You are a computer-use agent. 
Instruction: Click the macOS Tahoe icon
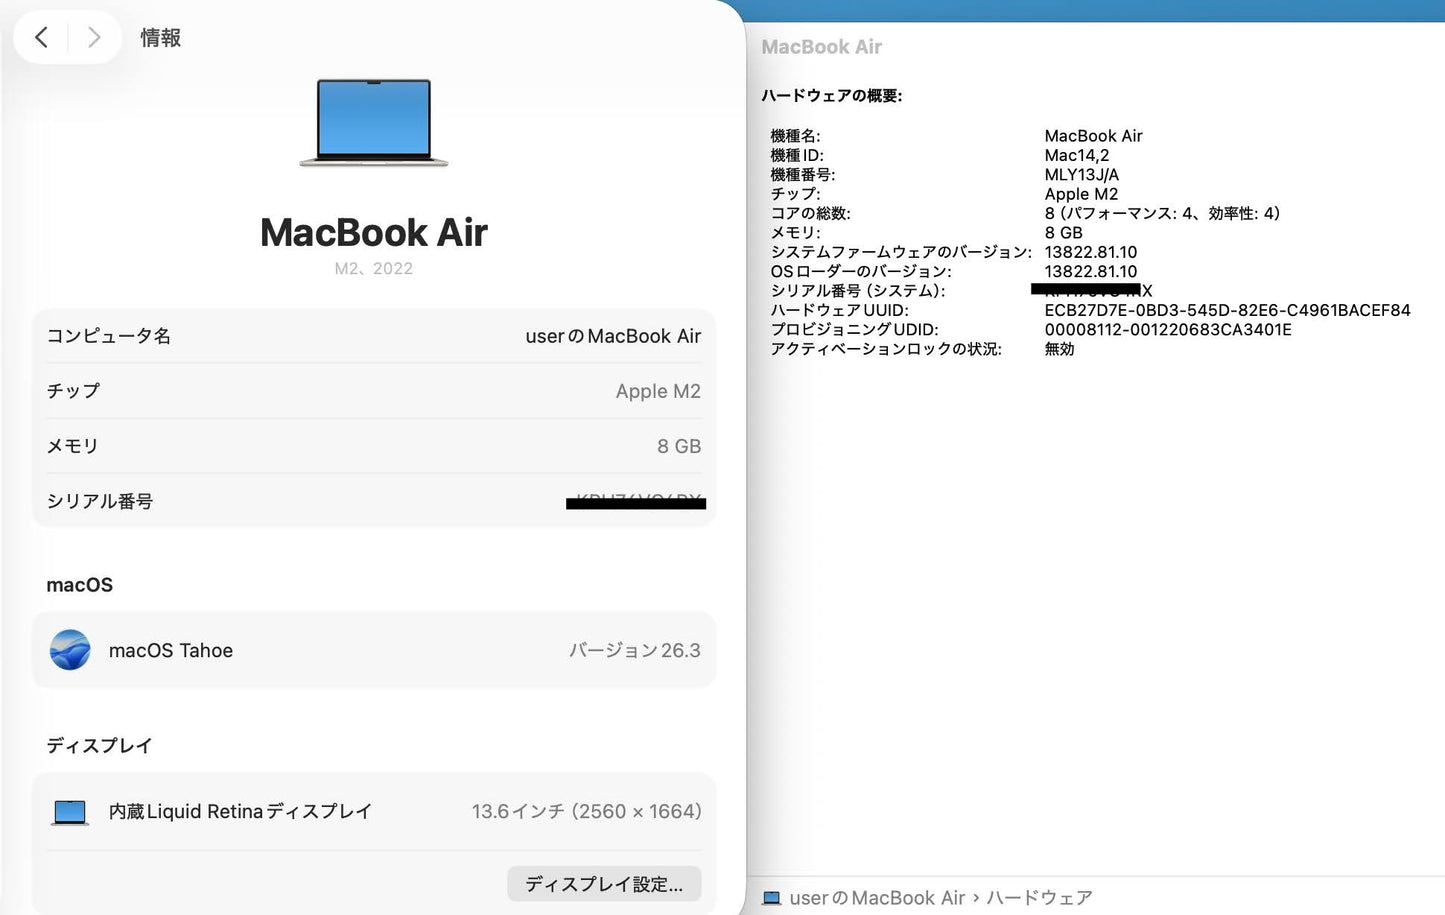click(x=70, y=650)
